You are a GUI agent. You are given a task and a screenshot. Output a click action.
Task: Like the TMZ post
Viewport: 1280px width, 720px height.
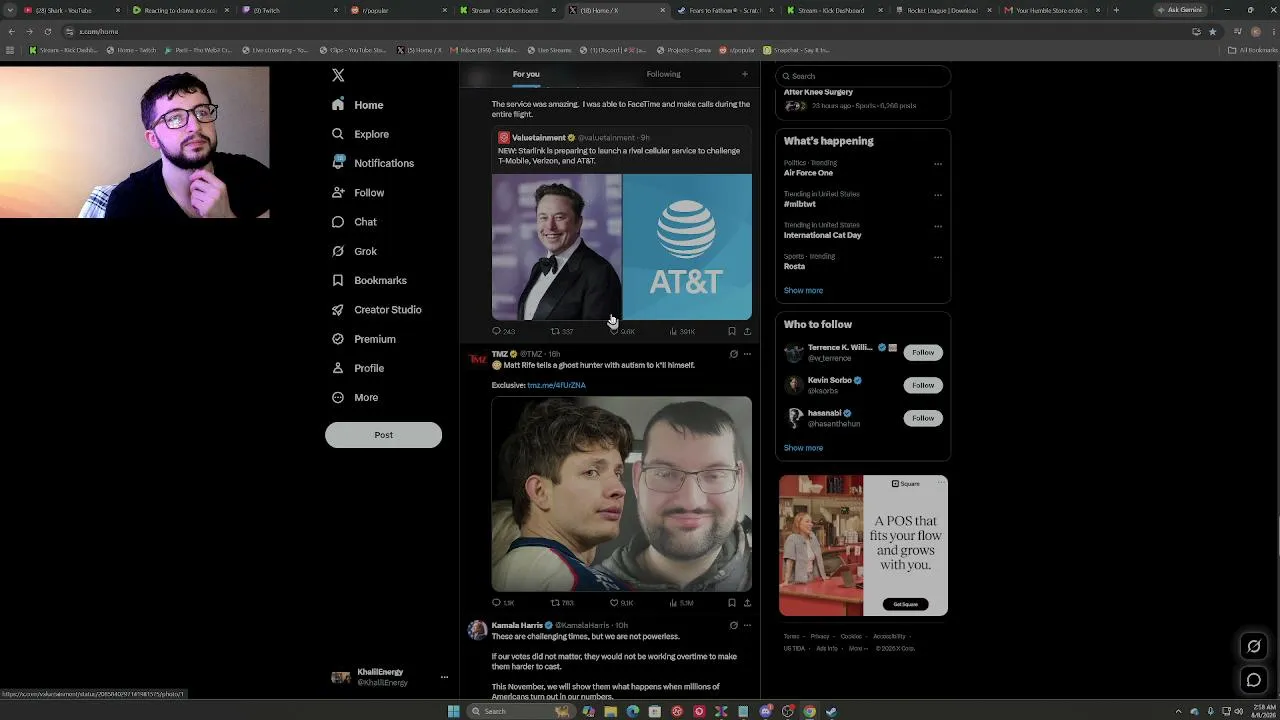point(621,603)
